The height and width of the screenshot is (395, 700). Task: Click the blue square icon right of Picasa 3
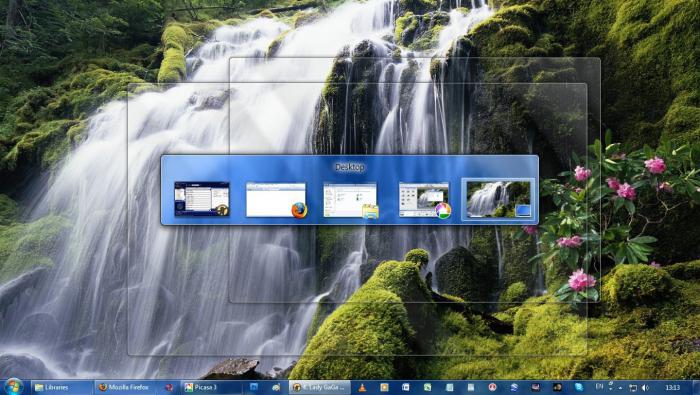(254, 387)
